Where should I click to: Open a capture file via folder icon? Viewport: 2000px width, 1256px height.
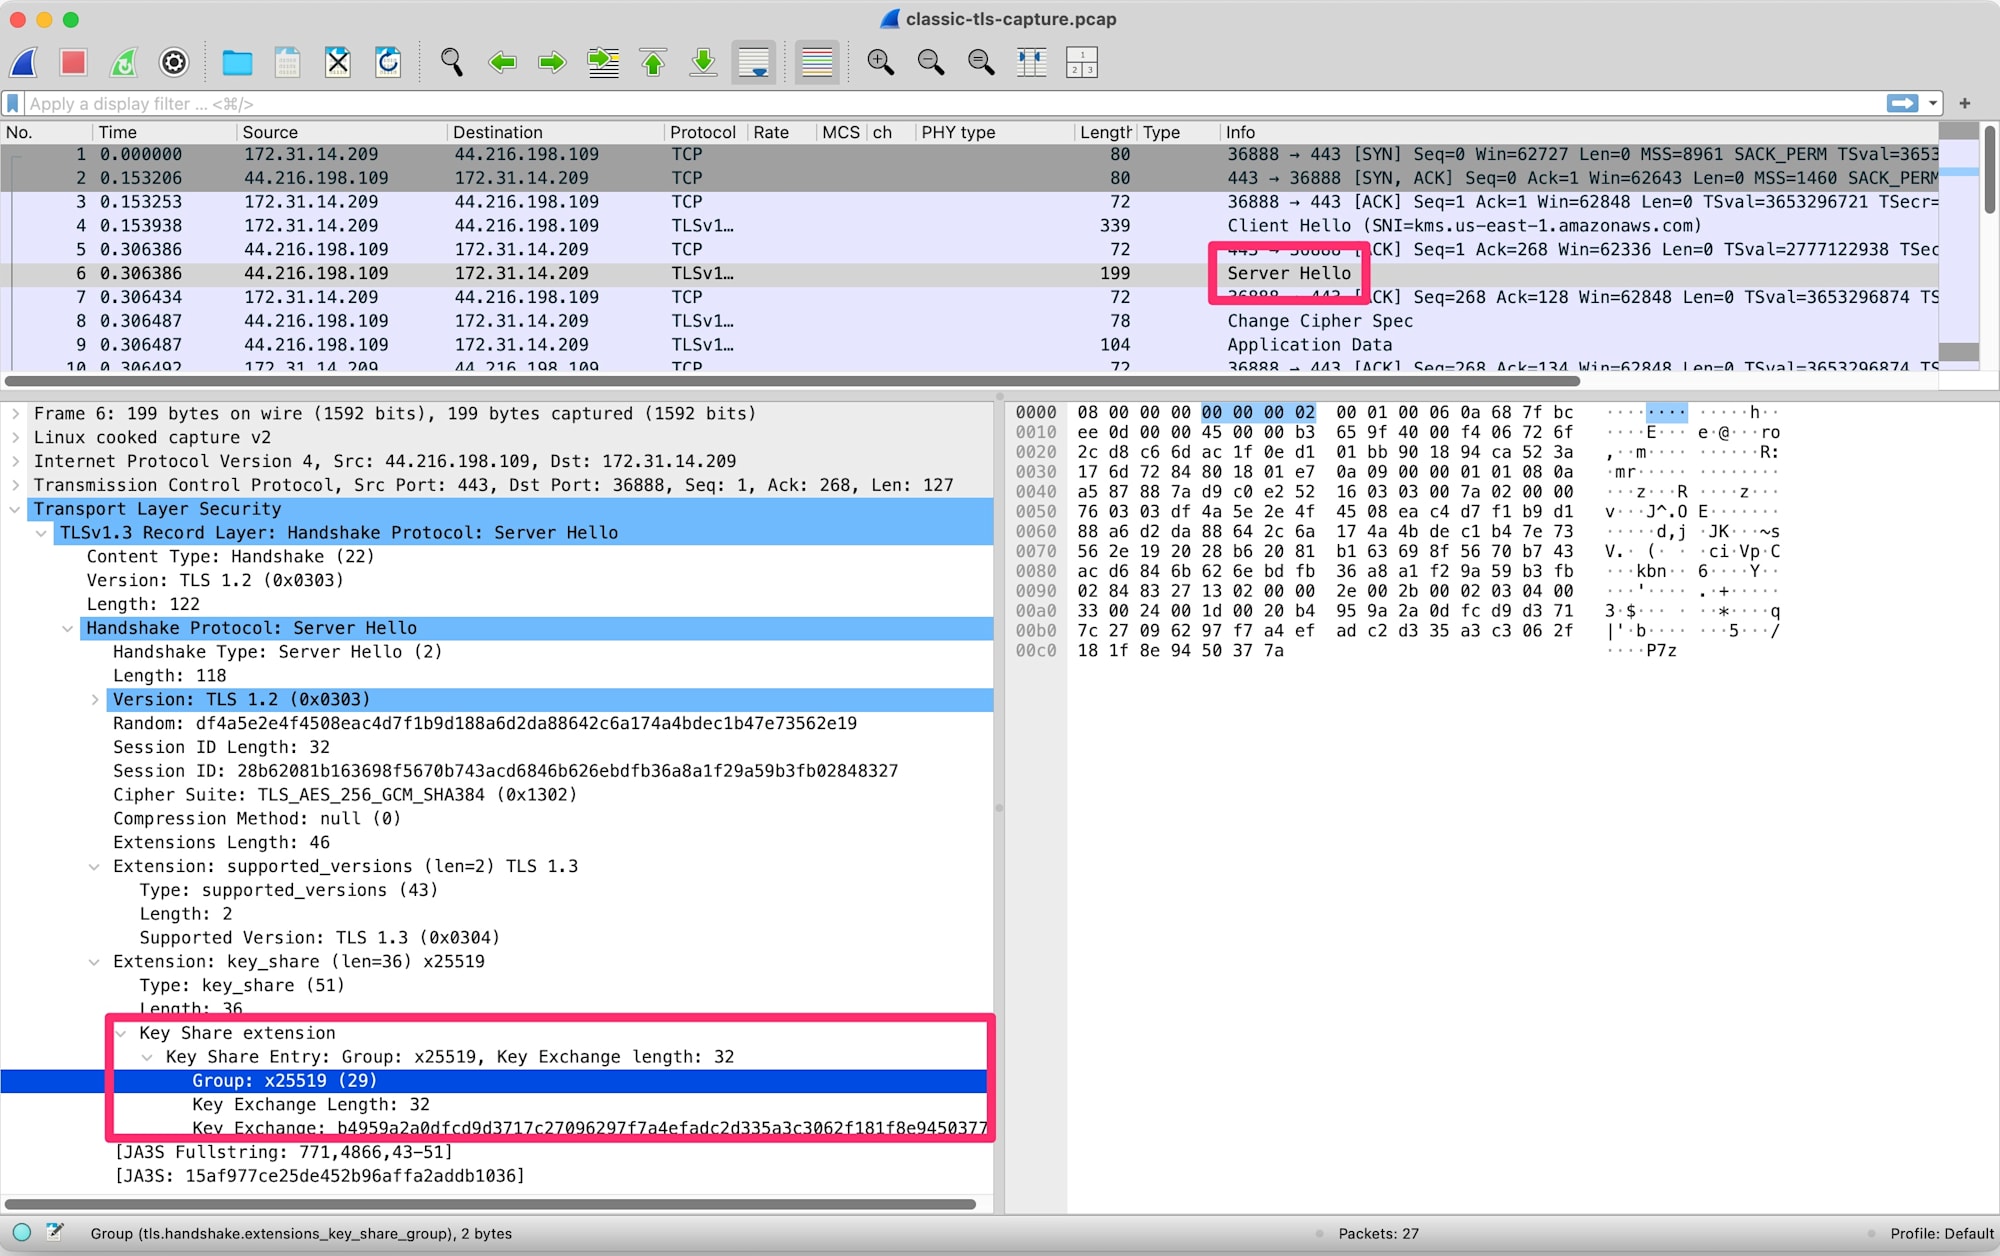pyautogui.click(x=237, y=63)
